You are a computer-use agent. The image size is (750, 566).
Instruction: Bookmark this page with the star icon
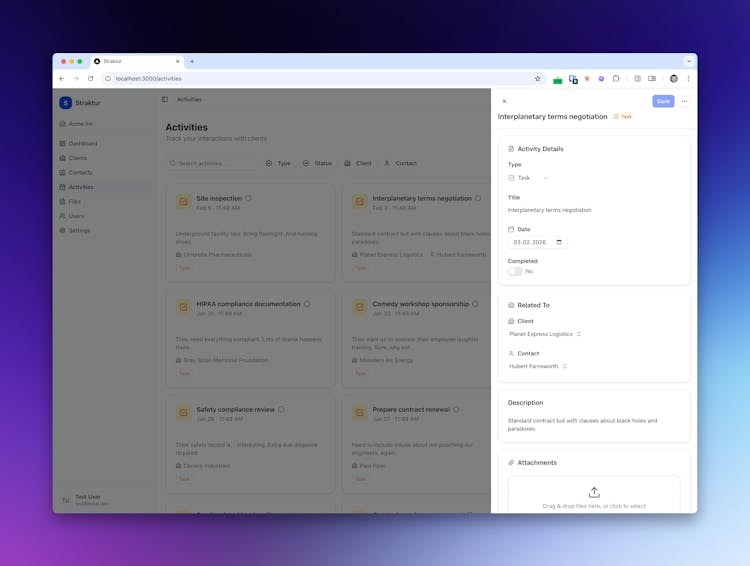[x=537, y=79]
